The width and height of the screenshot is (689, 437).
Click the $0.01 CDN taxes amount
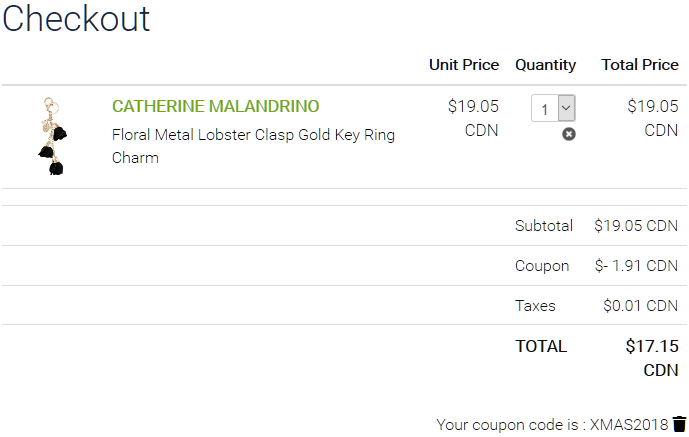pyautogui.click(x=640, y=306)
